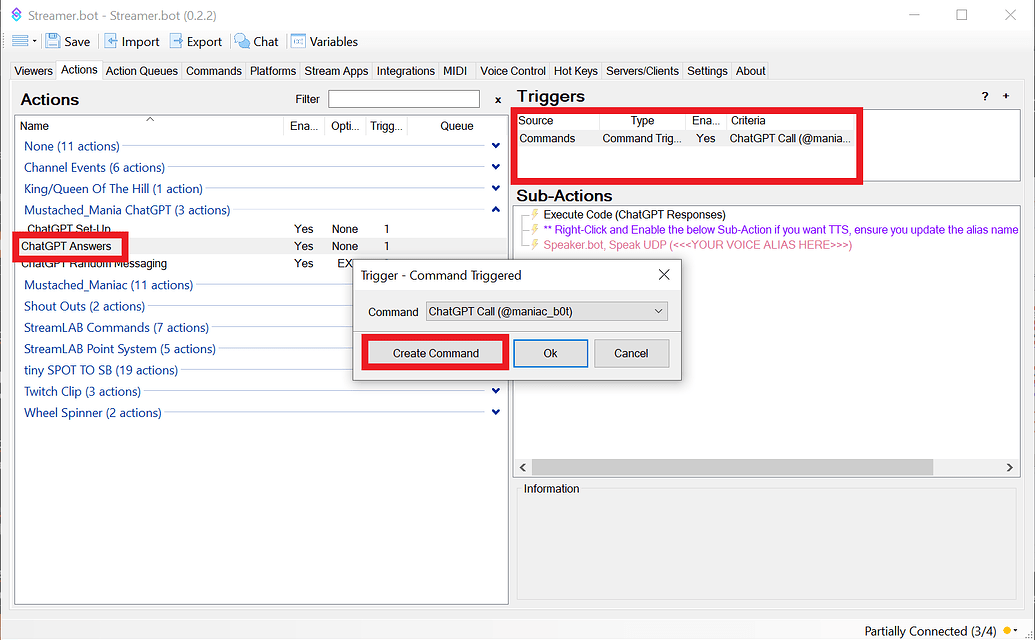Click the plus icon to add trigger
Viewport: 1035px width, 640px height.
point(1006,96)
